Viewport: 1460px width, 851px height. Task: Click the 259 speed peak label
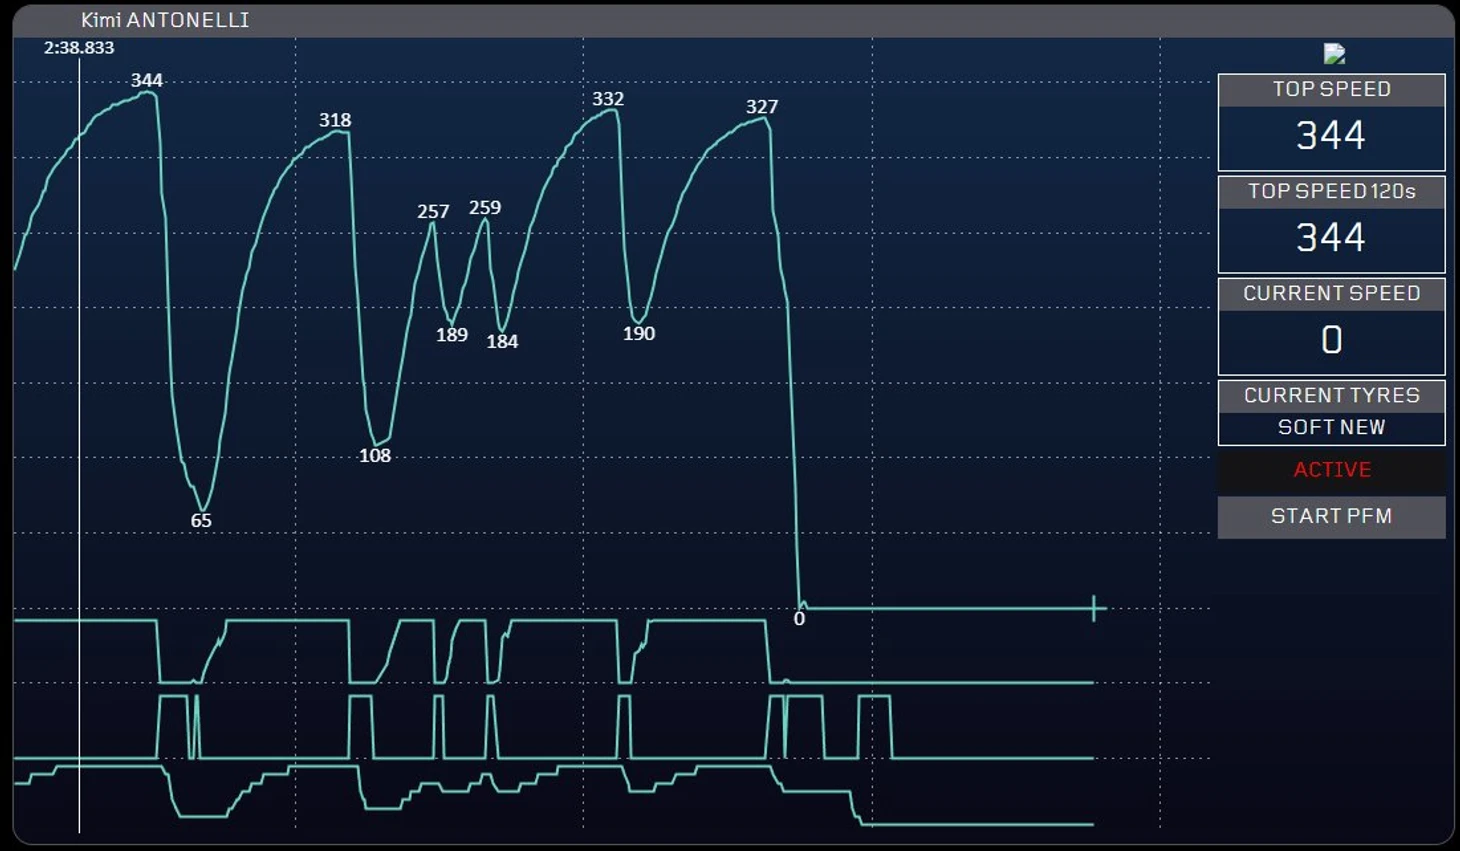485,208
